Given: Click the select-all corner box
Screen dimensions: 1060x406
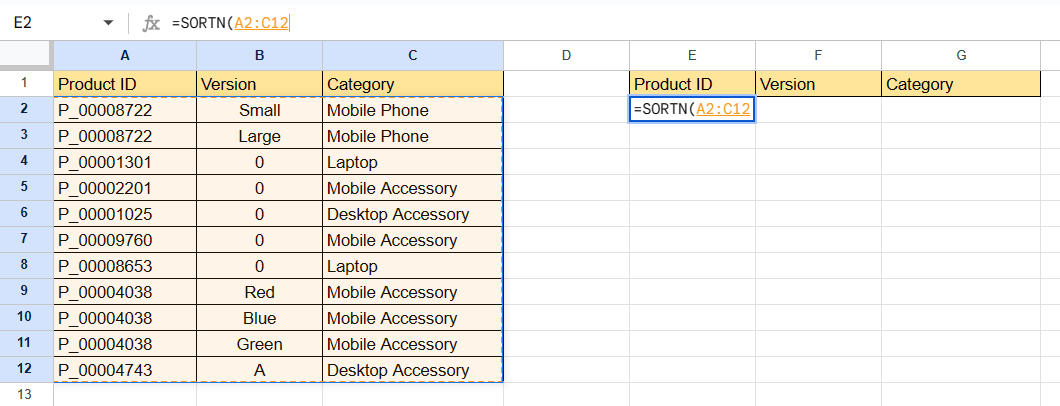Looking at the screenshot, I should click(x=26, y=56).
